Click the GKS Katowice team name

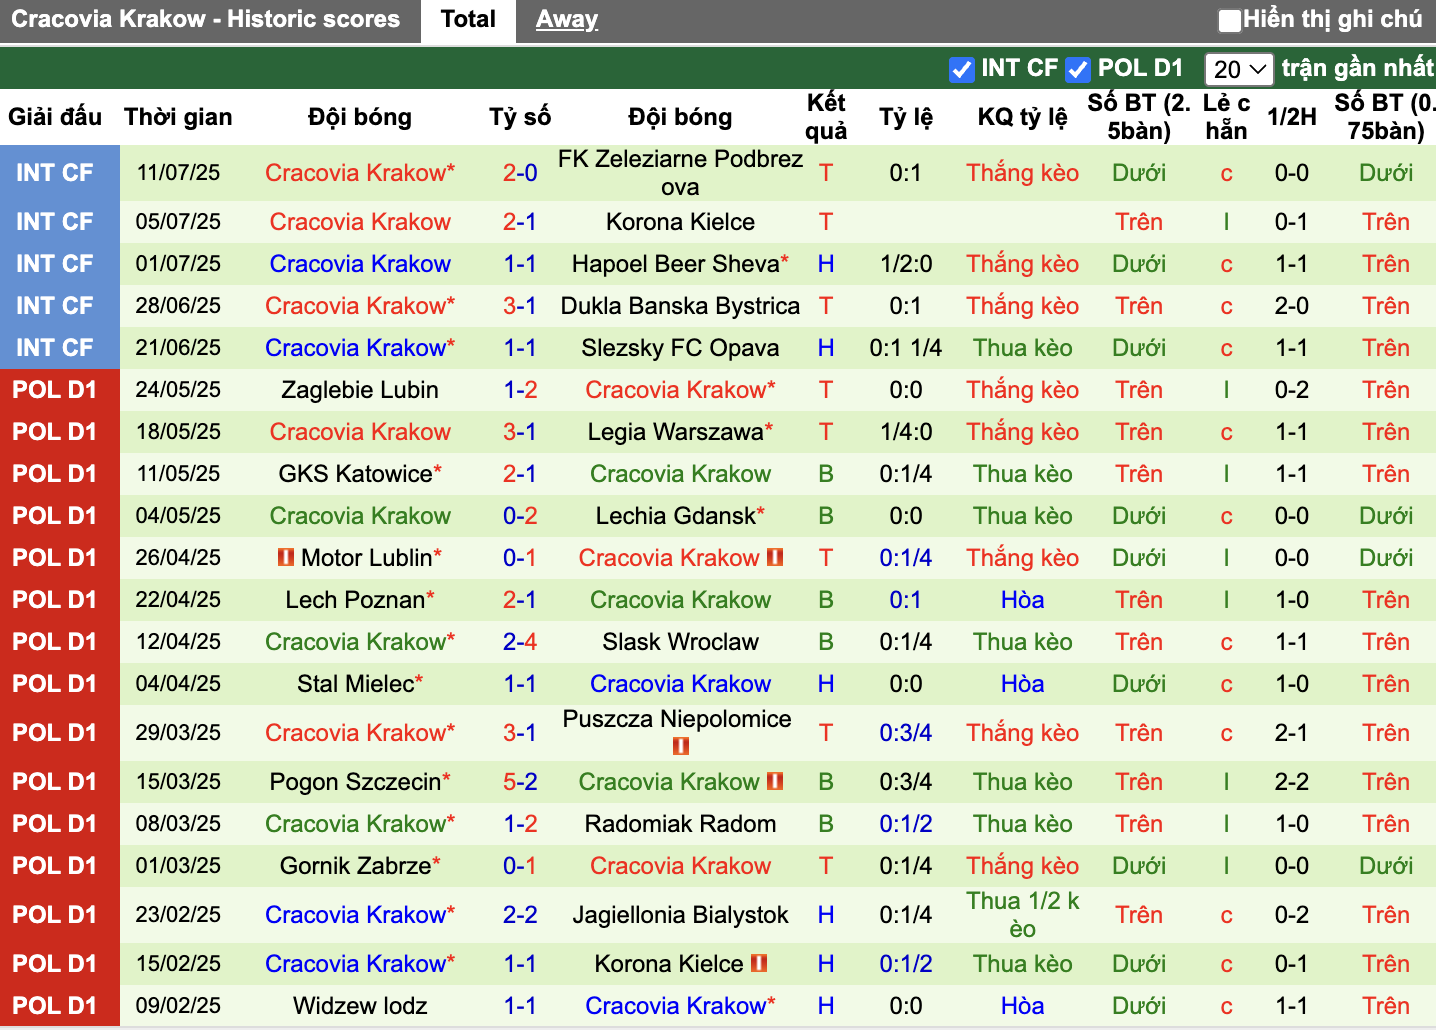[x=355, y=474]
